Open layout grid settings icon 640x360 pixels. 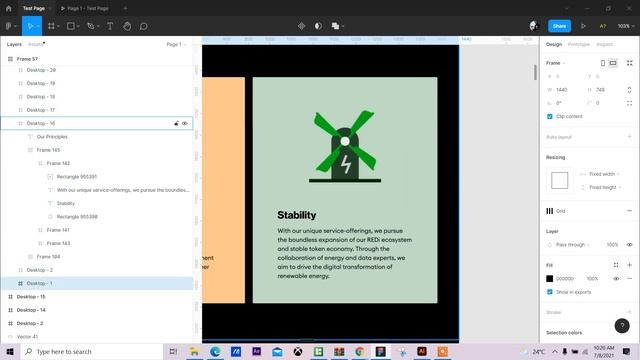tap(550, 211)
